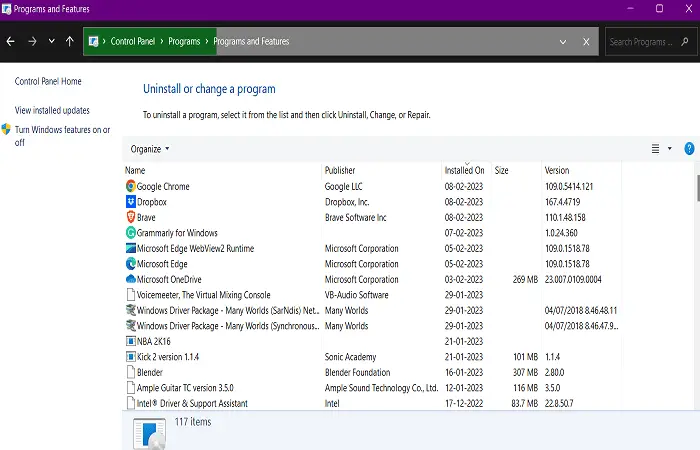Select the Dropbox program name
This screenshot has width=700, height=450.
click(x=151, y=202)
